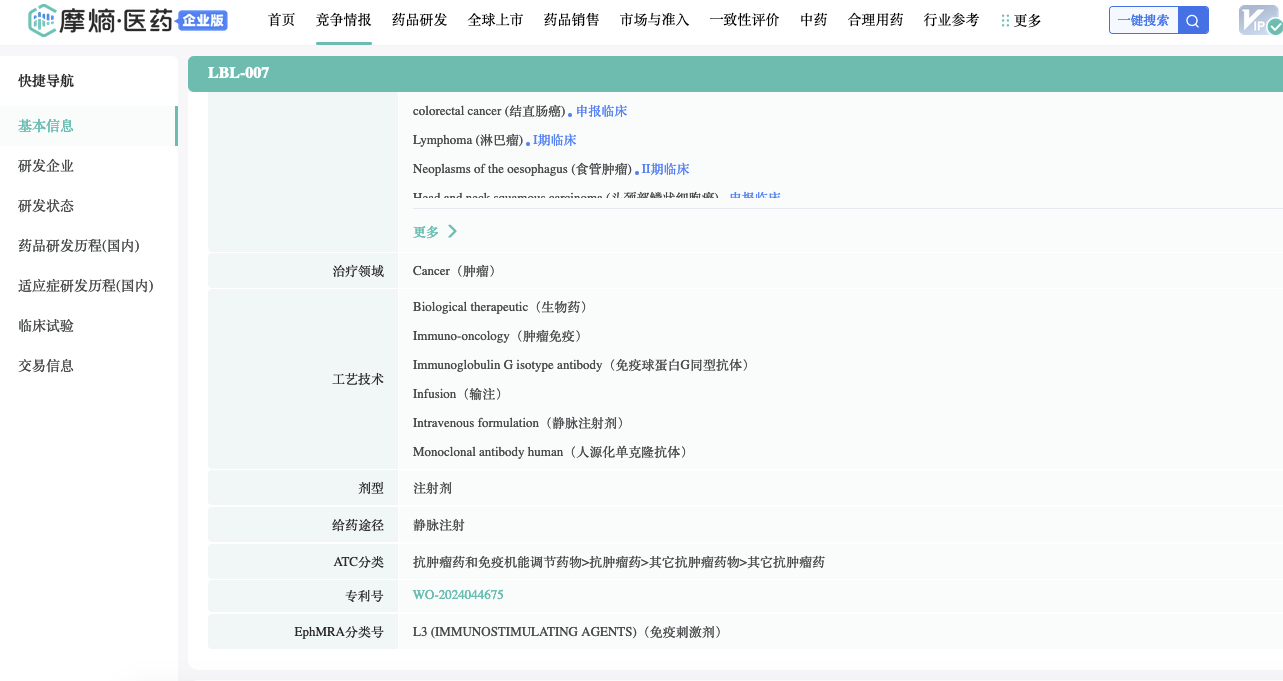Click the 一键搜索 search field
The height and width of the screenshot is (681, 1283).
tap(1143, 20)
